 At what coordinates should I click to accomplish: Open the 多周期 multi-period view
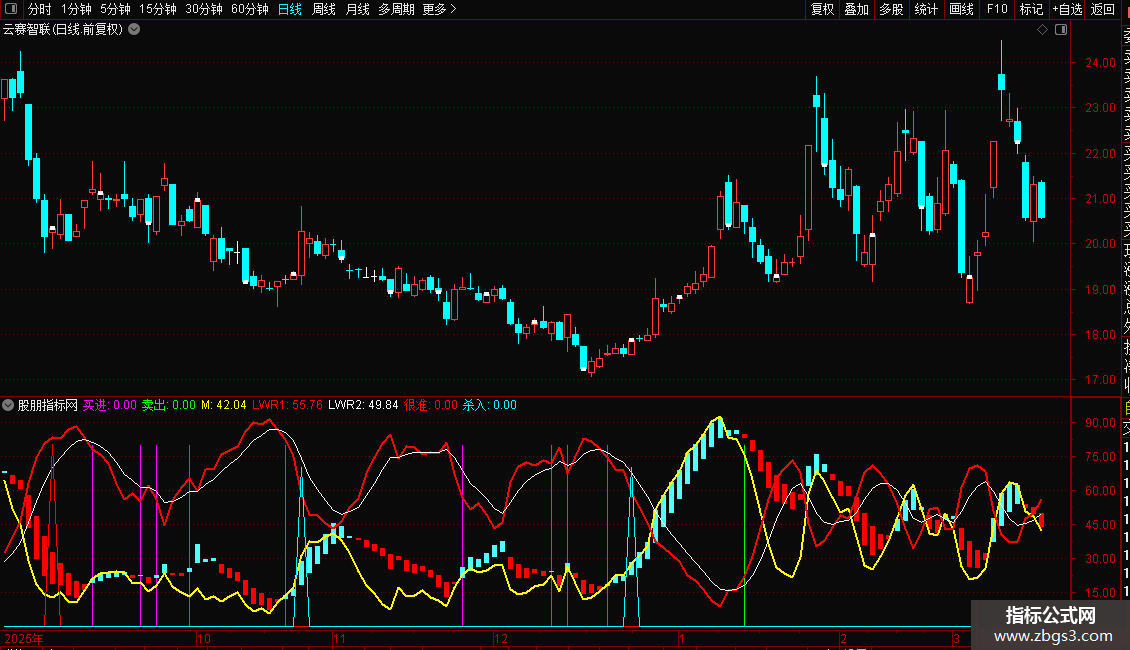pos(396,9)
